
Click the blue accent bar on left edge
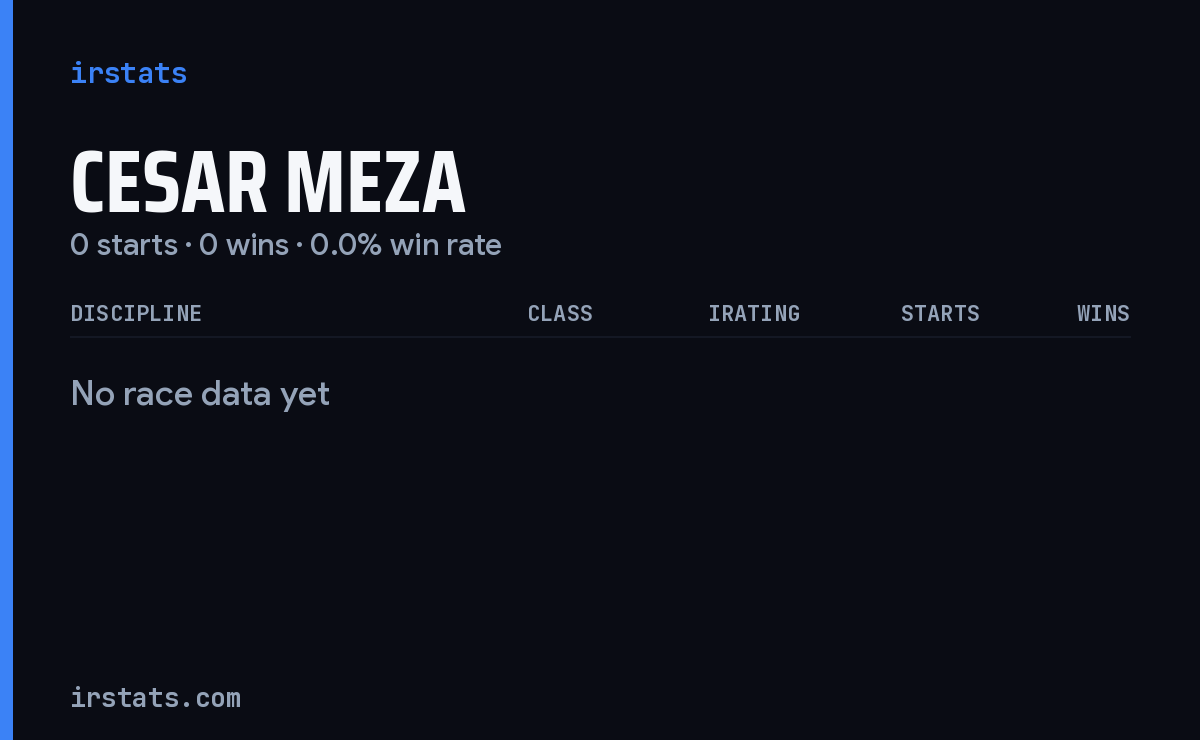coord(6,370)
